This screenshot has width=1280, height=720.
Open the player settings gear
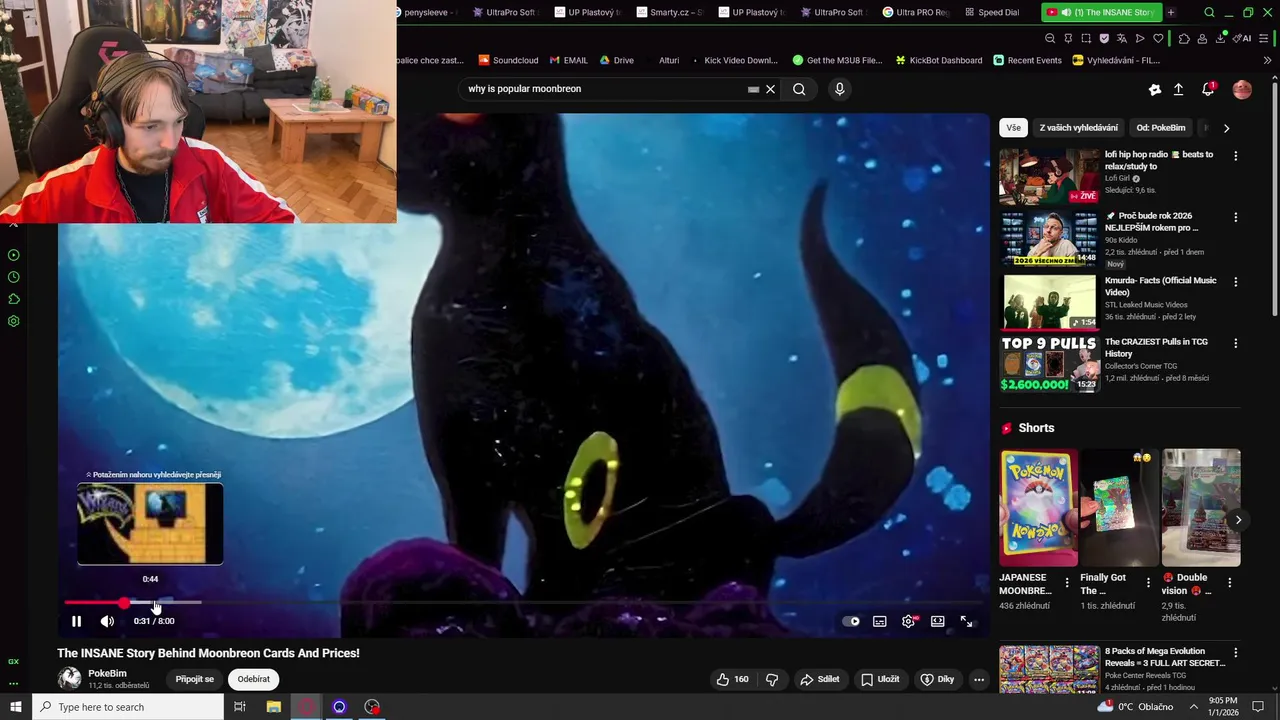click(x=908, y=621)
